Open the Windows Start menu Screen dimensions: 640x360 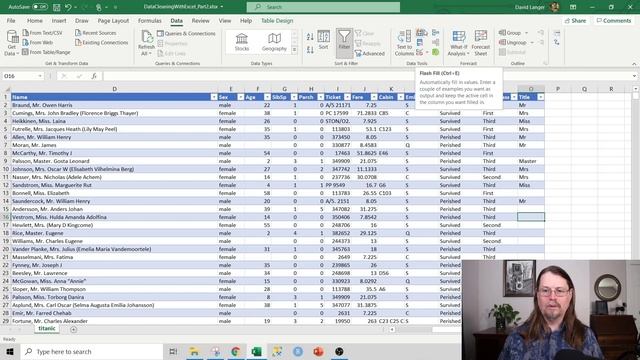[10, 351]
